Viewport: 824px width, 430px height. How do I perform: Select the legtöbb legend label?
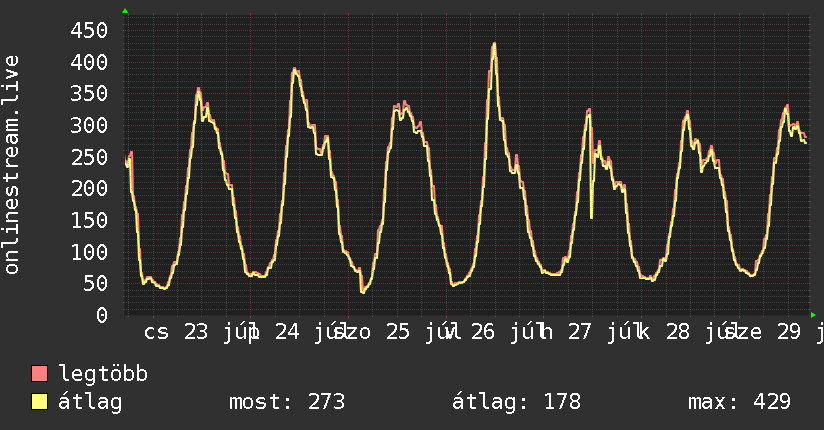click(103, 374)
